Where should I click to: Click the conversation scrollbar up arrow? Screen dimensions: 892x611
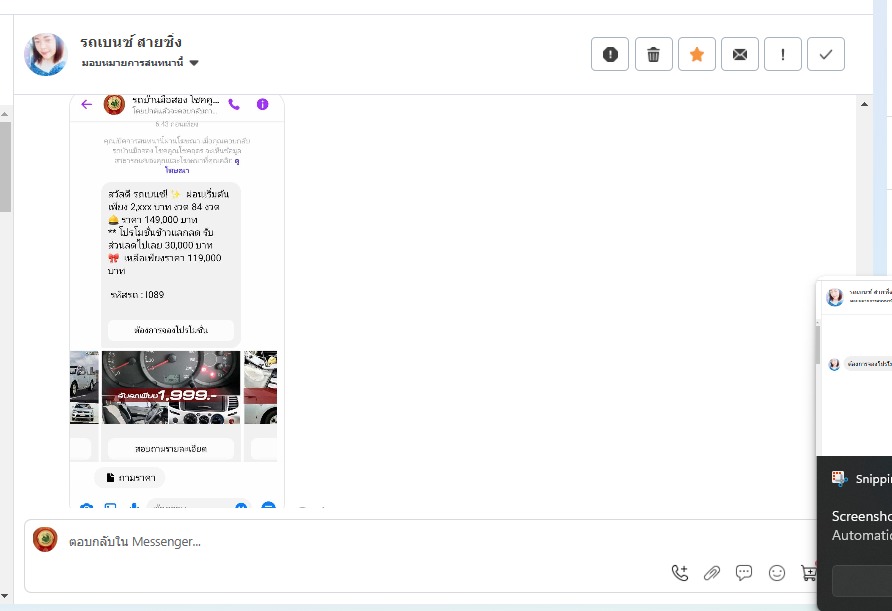click(x=864, y=104)
